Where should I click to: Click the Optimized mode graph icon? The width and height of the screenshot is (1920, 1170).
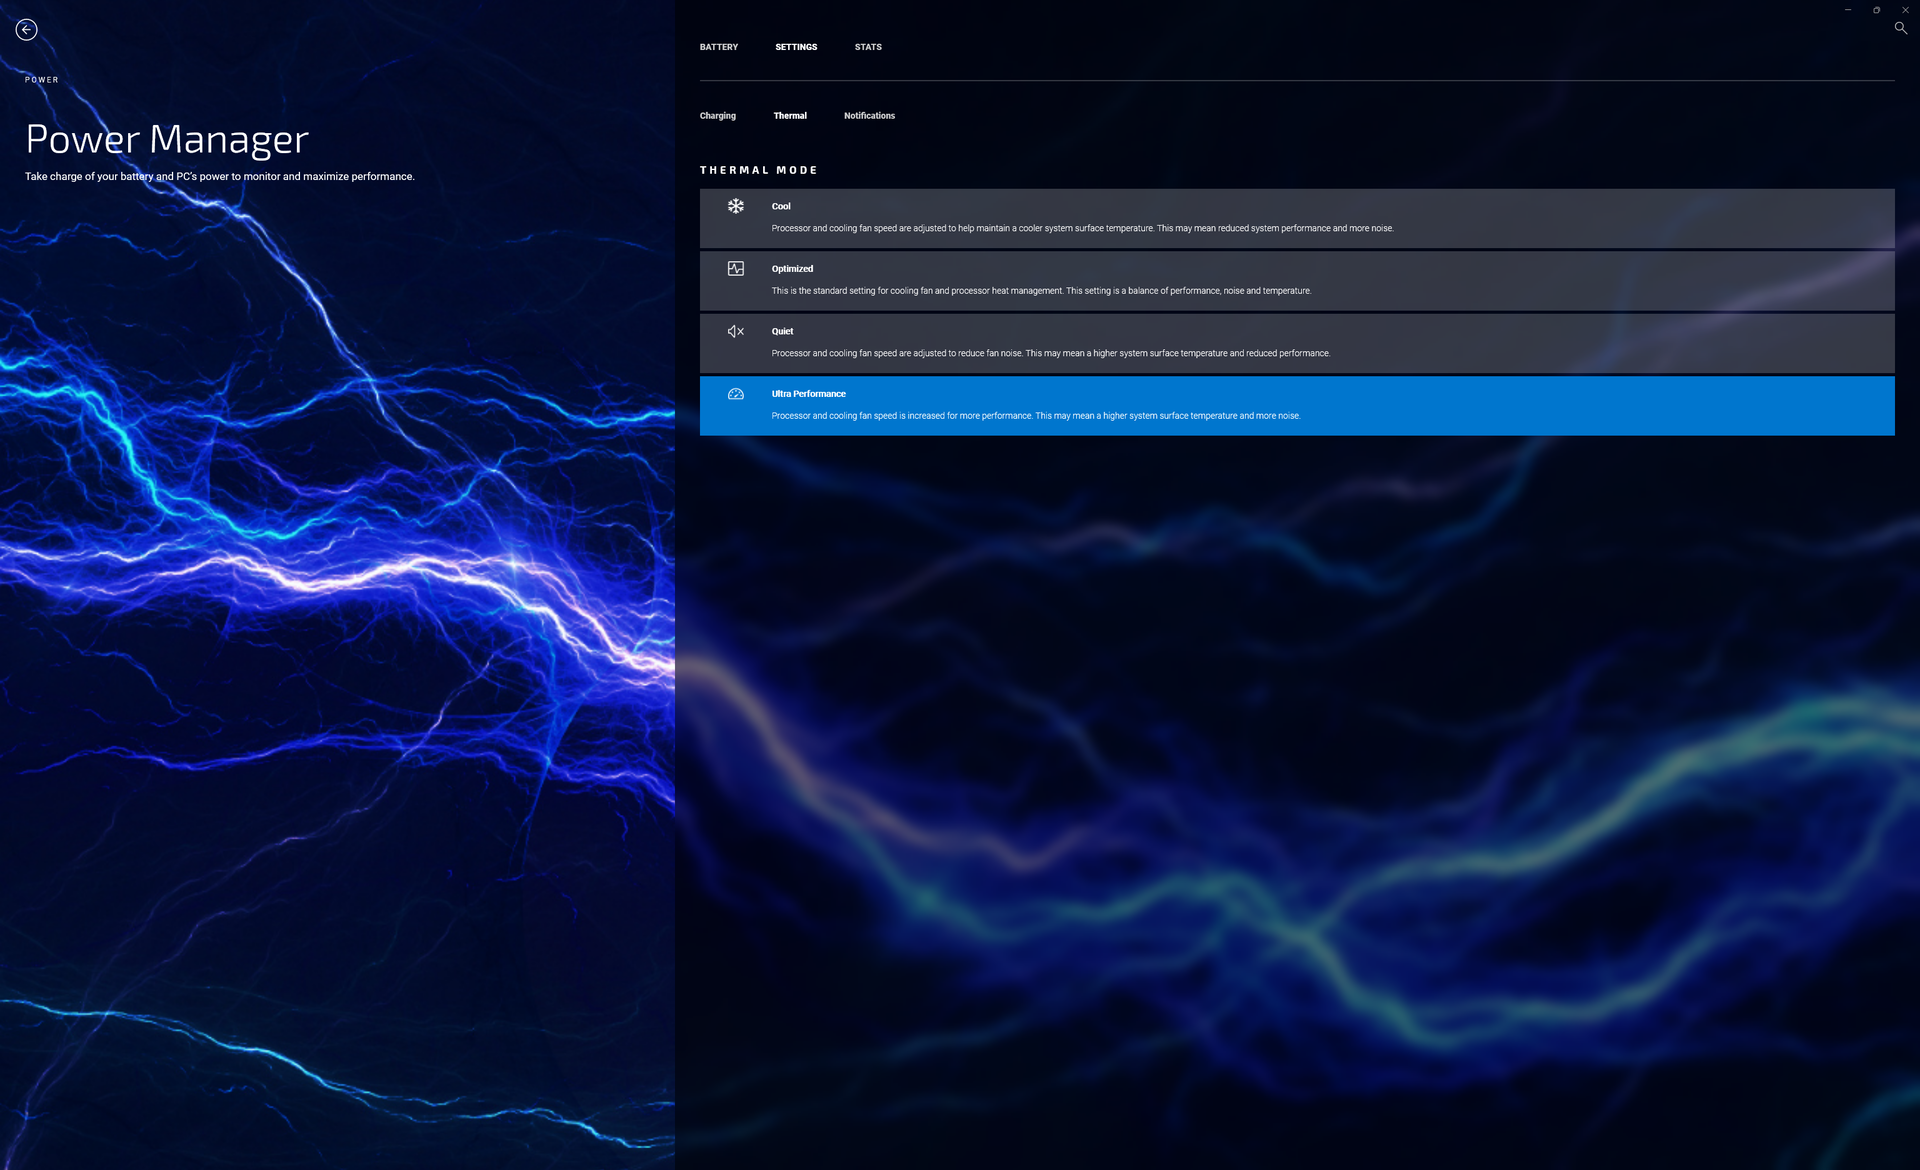point(736,269)
